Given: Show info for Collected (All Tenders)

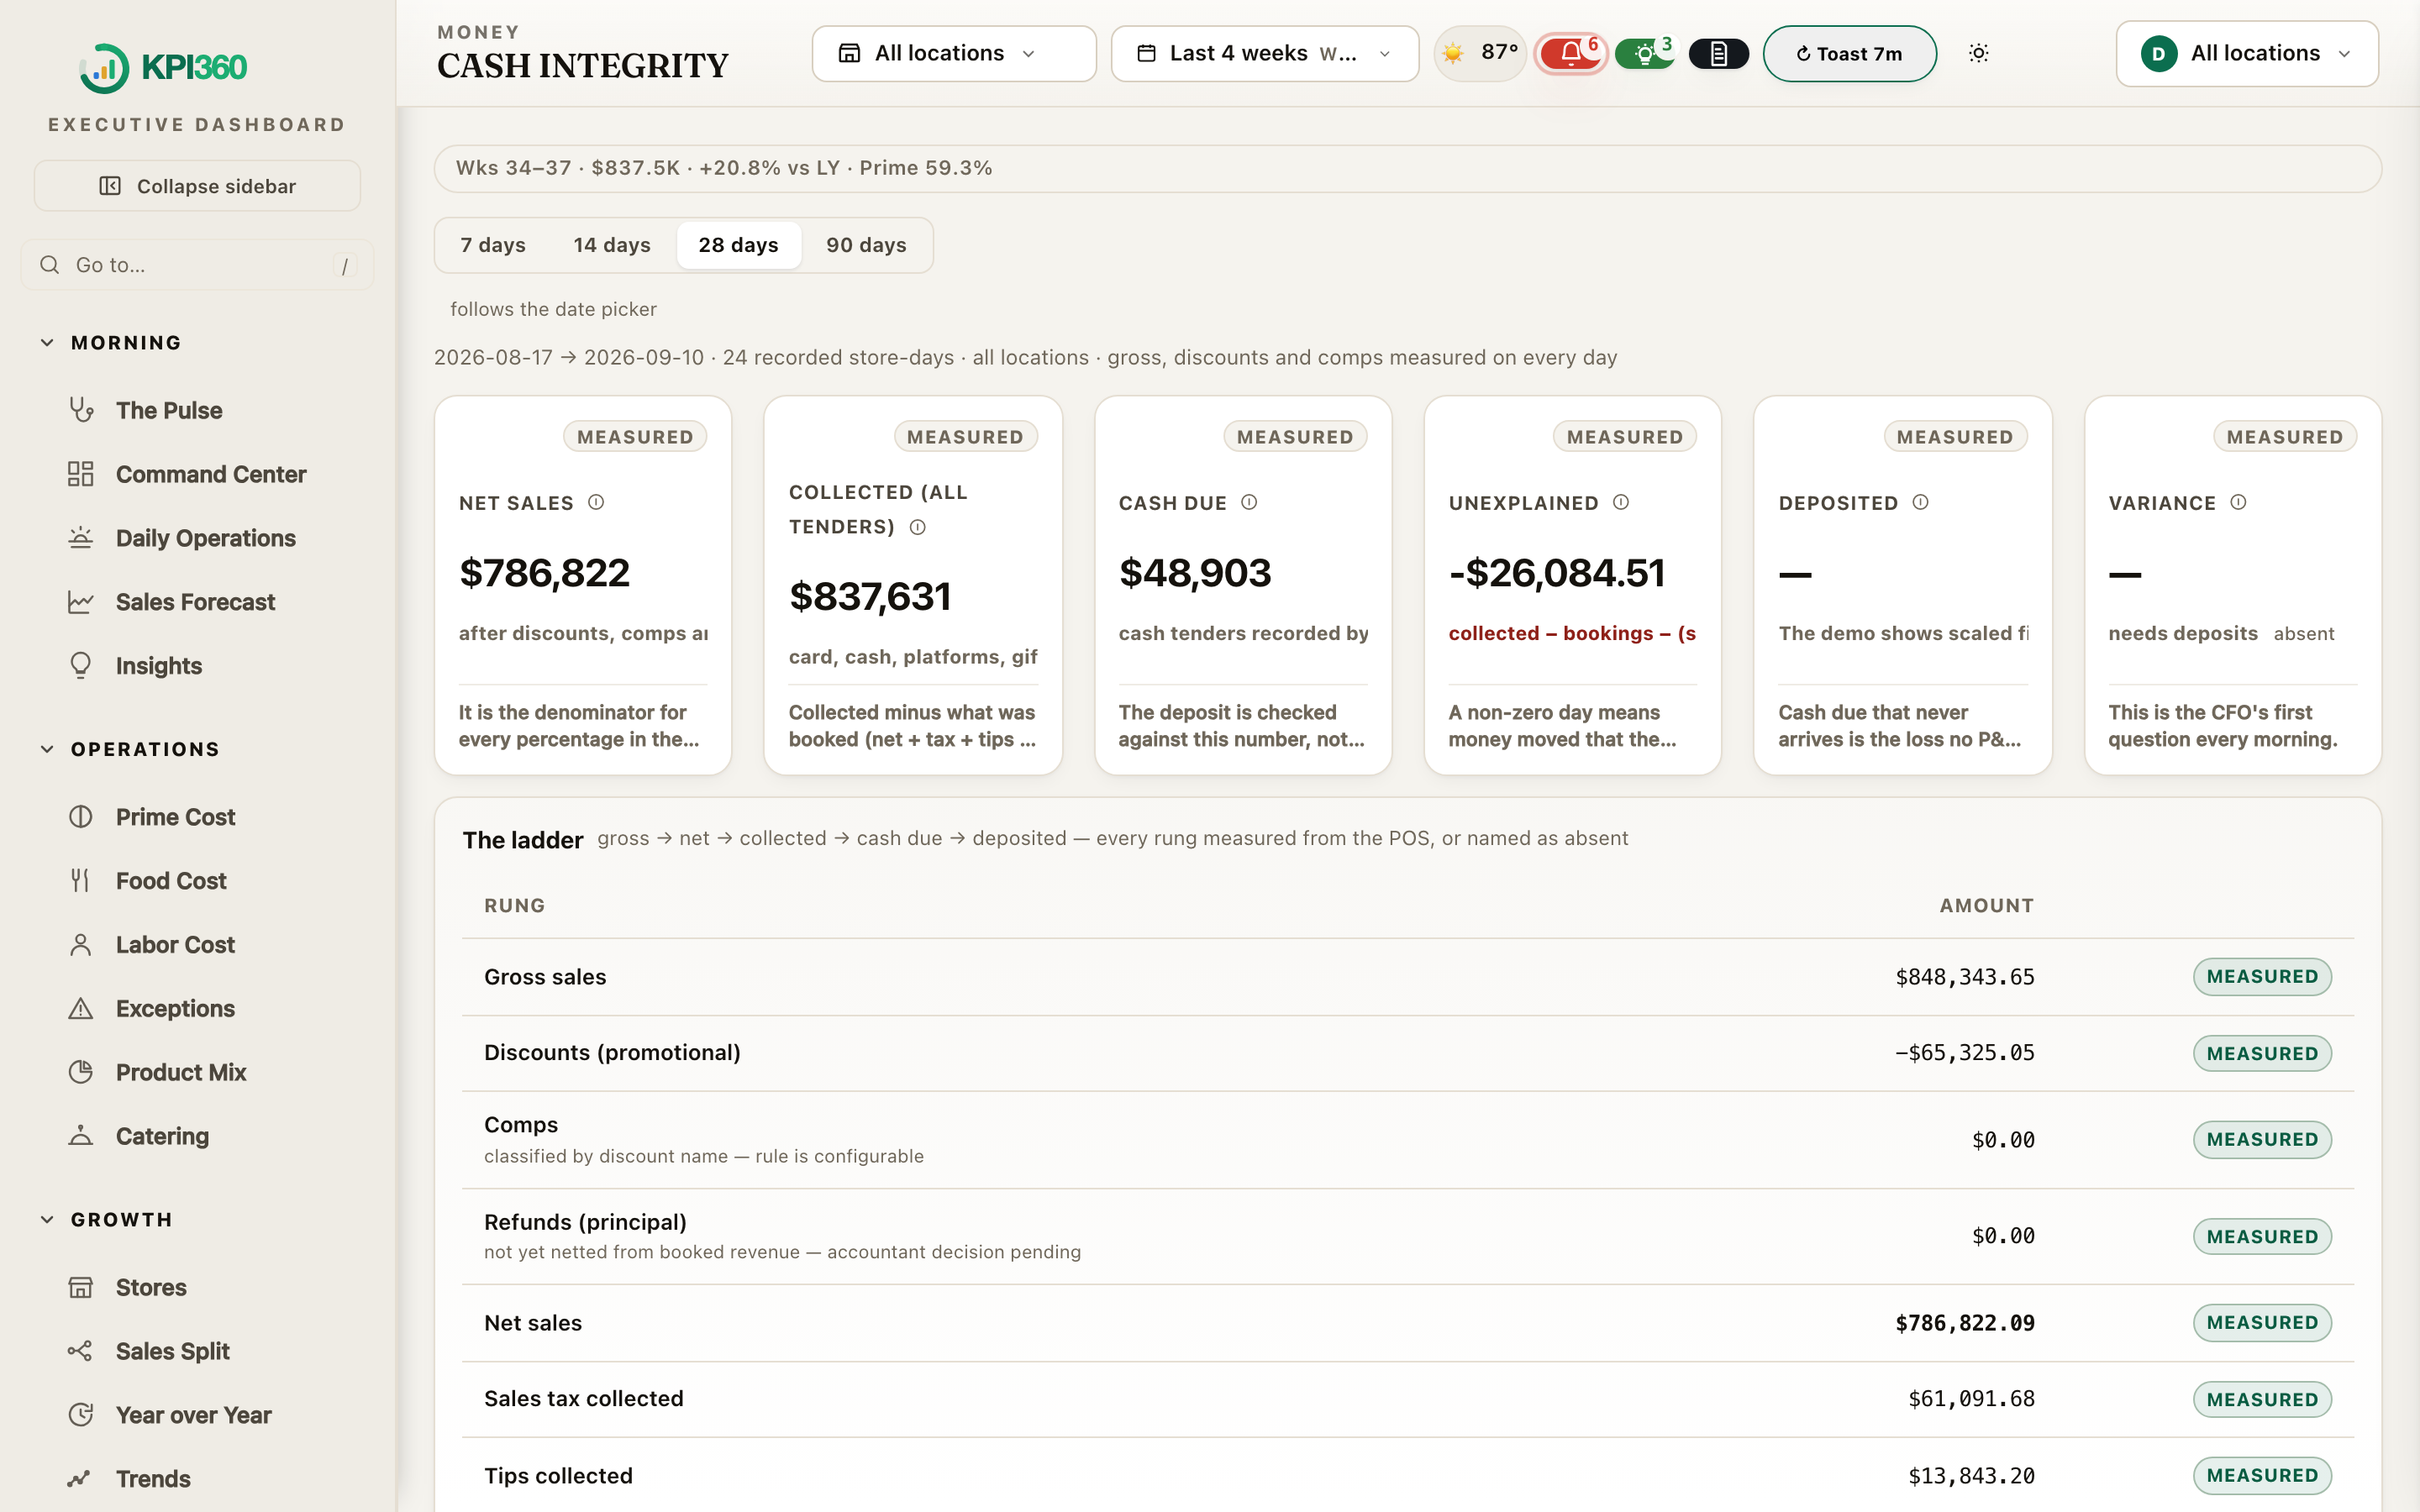Looking at the screenshot, I should click(917, 527).
